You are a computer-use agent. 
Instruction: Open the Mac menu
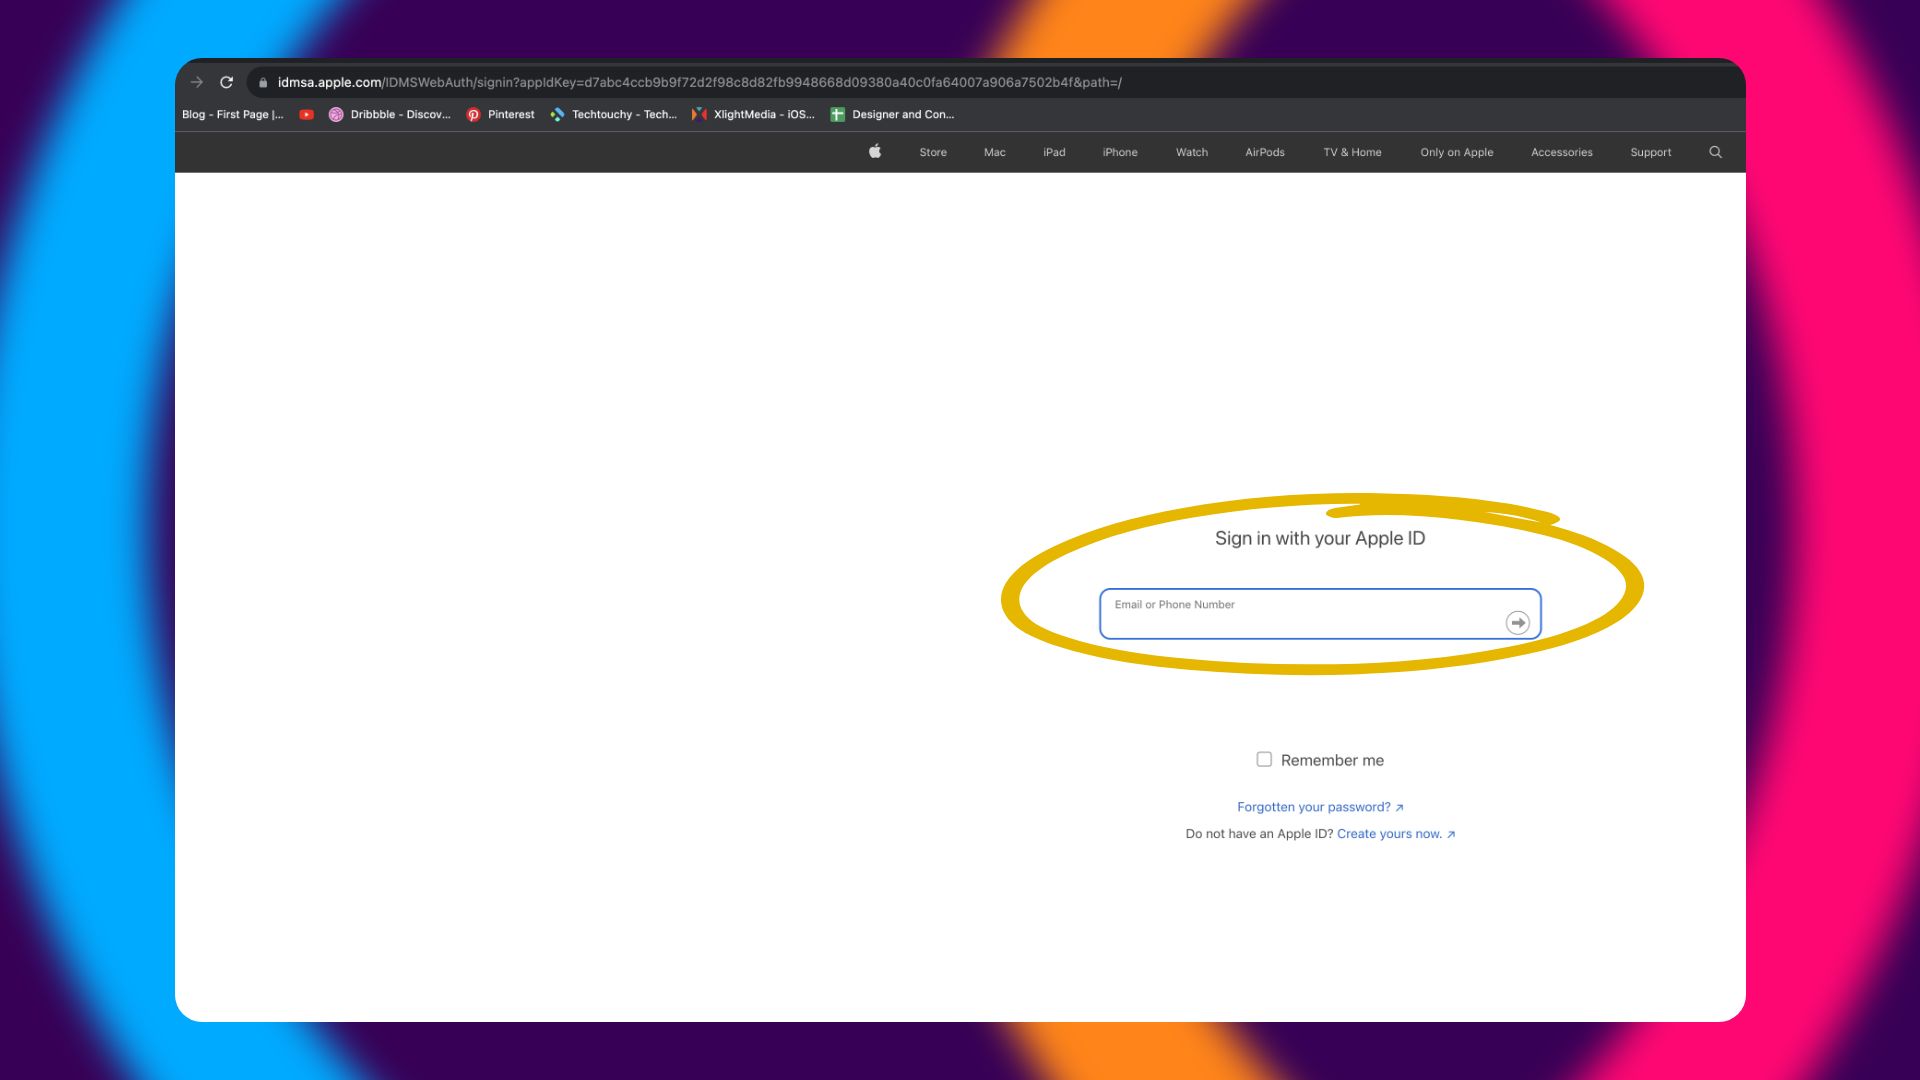point(995,153)
